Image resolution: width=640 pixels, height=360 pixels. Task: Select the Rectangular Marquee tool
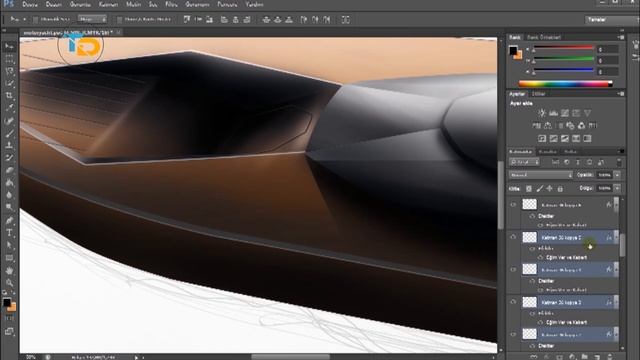(x=9, y=59)
